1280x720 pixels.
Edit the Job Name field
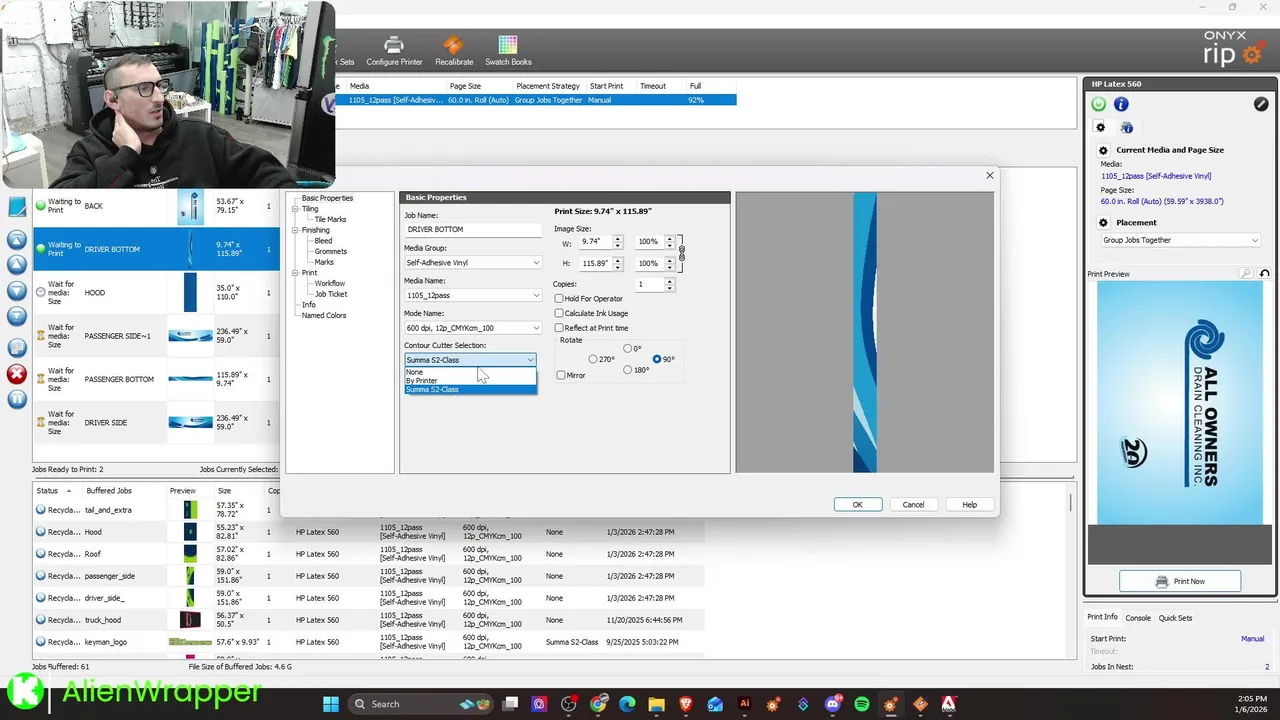[473, 229]
